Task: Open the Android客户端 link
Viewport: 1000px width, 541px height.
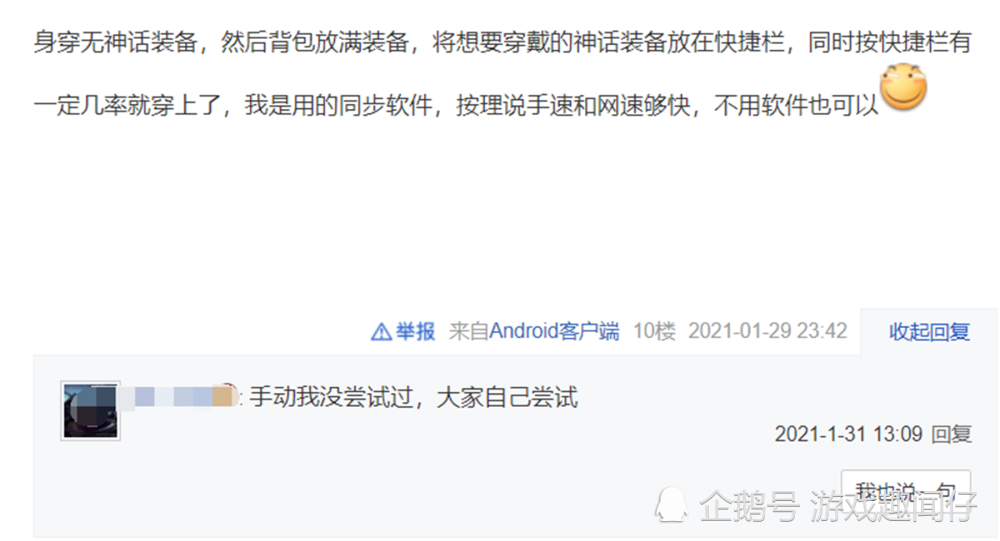Action: click(554, 331)
